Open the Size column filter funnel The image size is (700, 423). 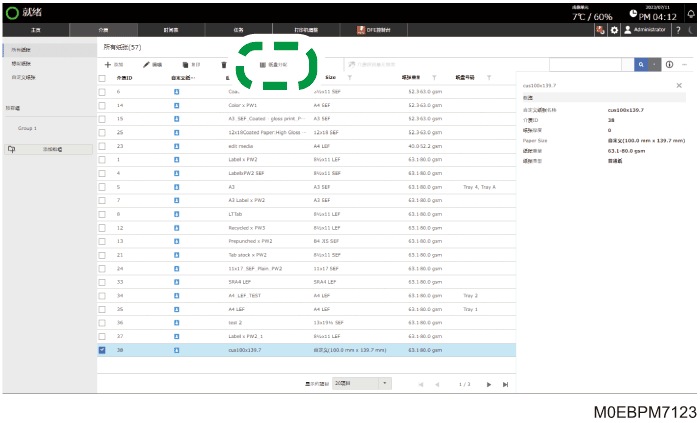point(350,78)
